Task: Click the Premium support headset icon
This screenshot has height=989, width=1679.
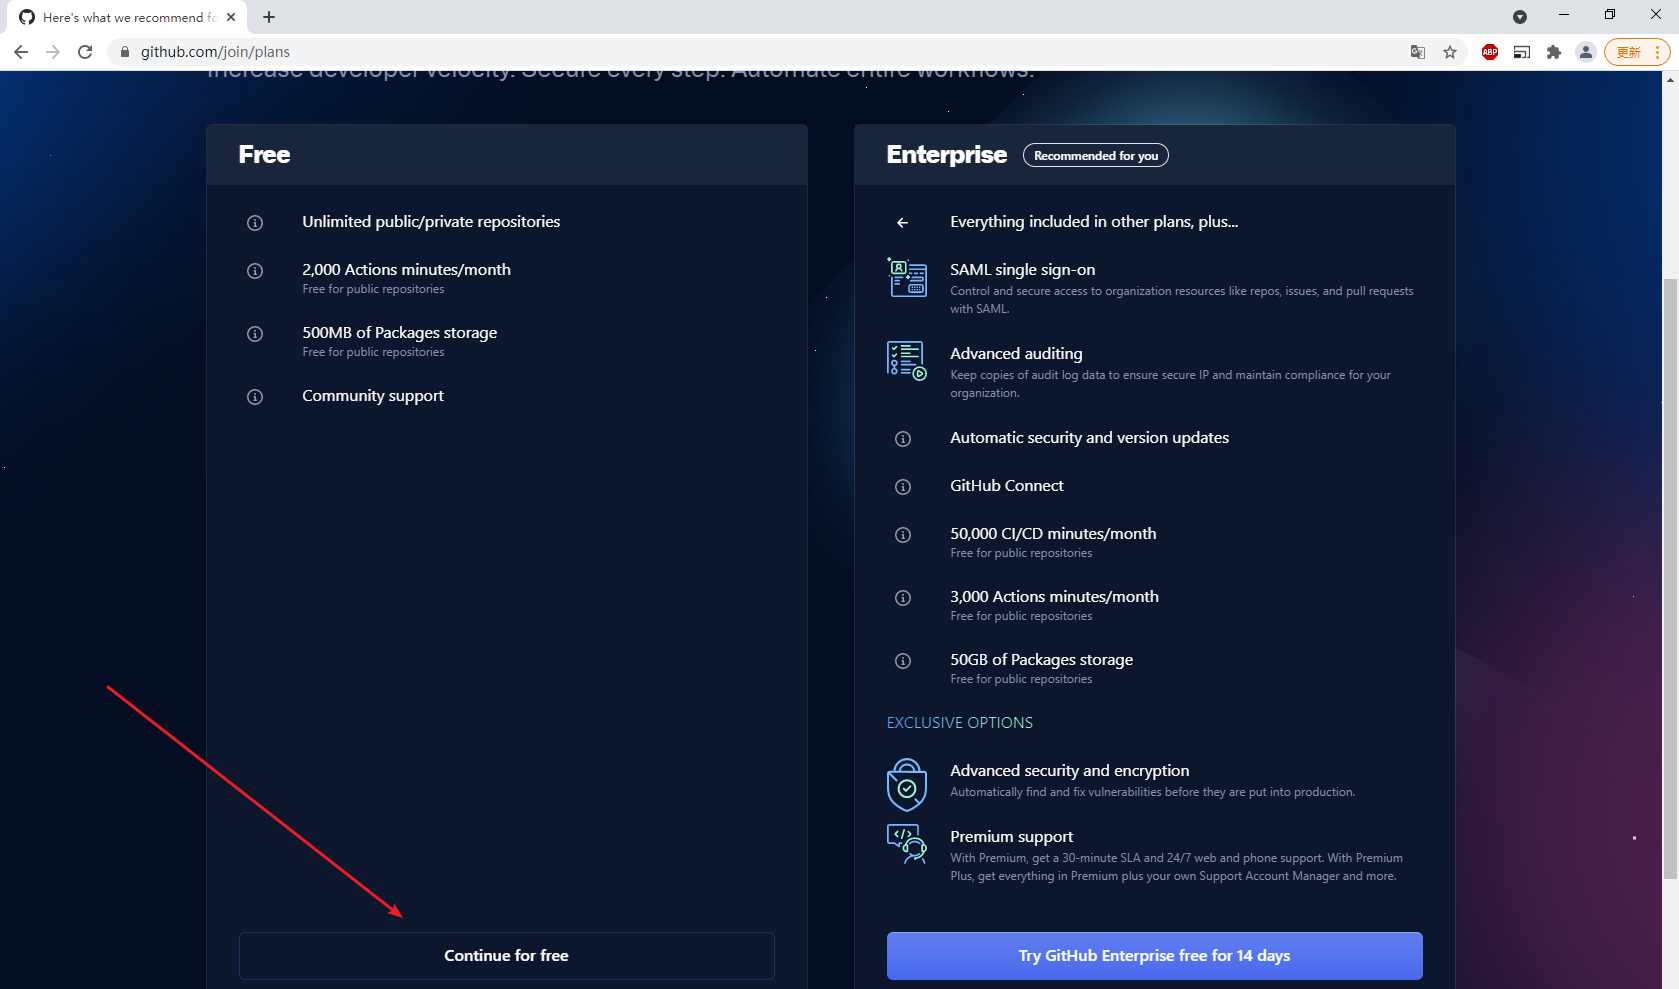Action: (x=907, y=844)
